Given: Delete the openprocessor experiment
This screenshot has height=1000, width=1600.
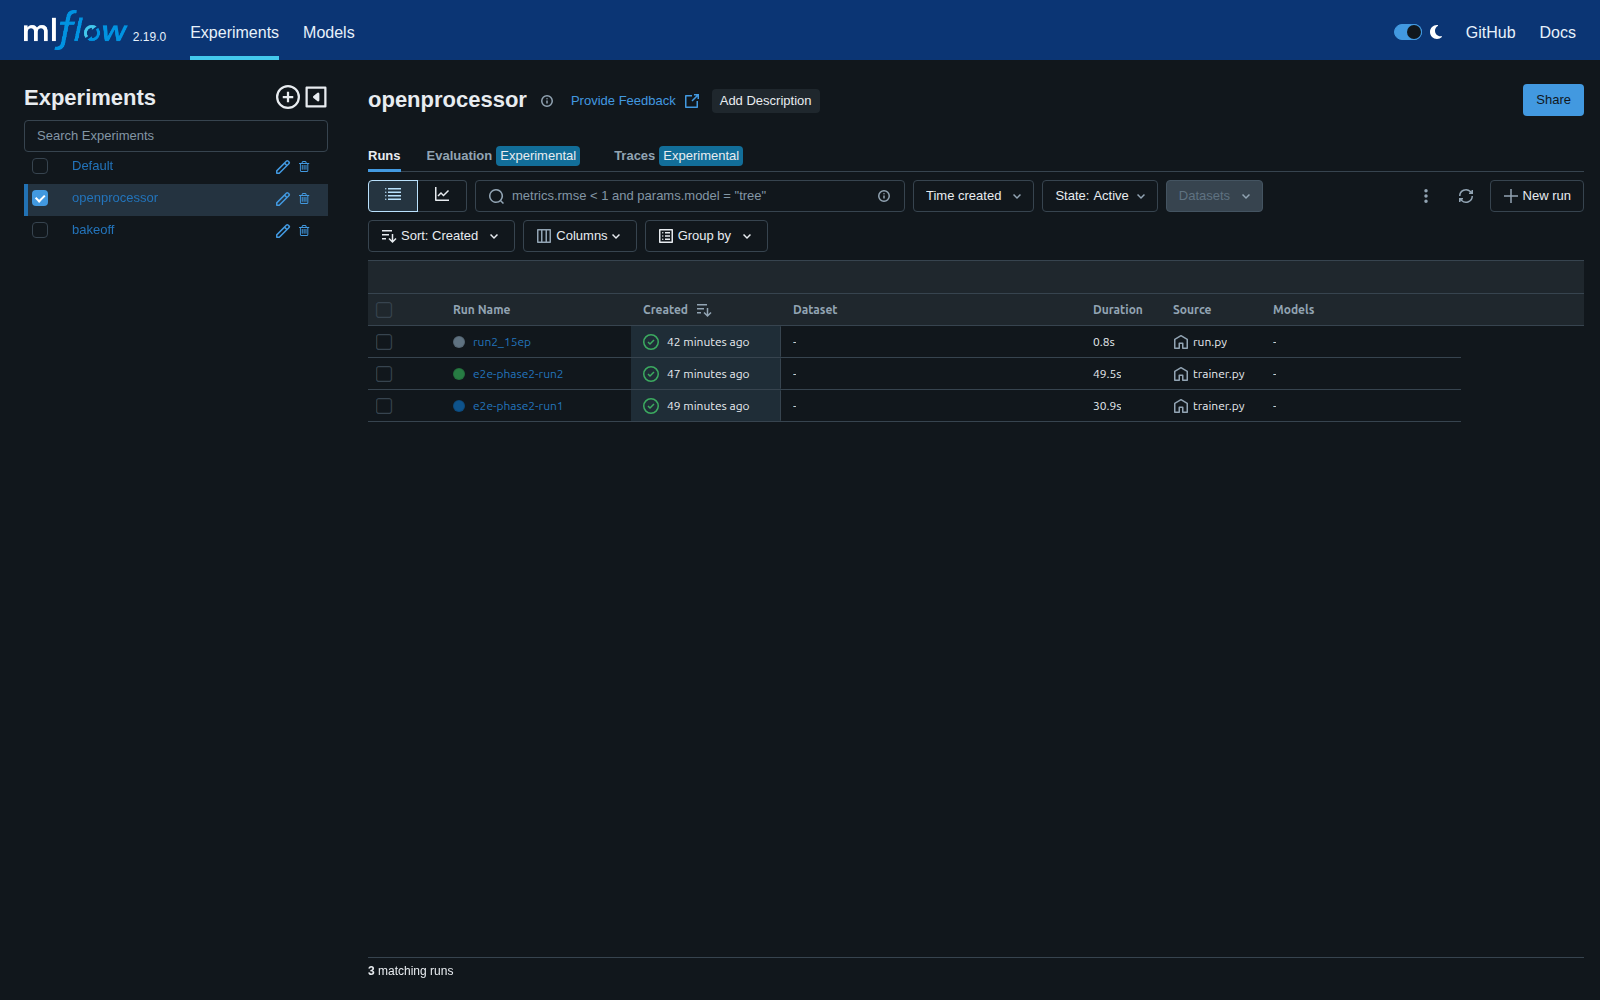Looking at the screenshot, I should tap(304, 199).
